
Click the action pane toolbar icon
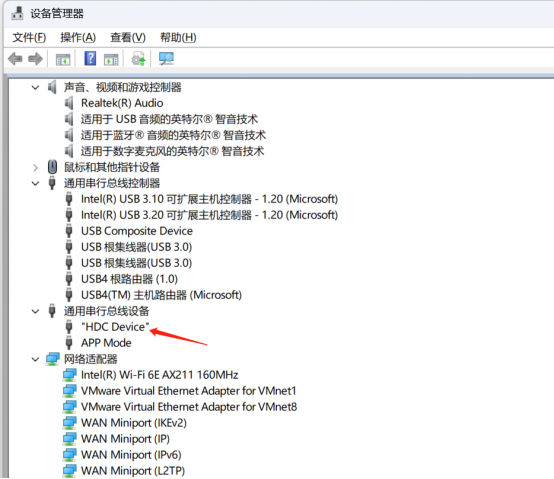coord(111,60)
